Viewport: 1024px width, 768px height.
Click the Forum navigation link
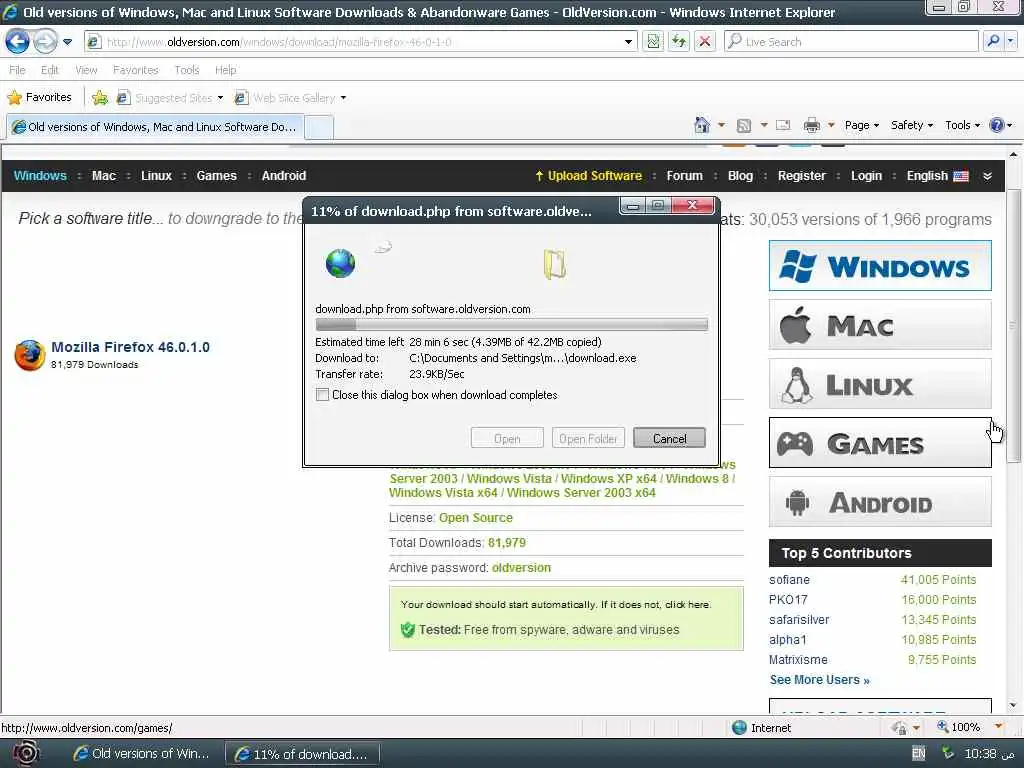(x=684, y=176)
